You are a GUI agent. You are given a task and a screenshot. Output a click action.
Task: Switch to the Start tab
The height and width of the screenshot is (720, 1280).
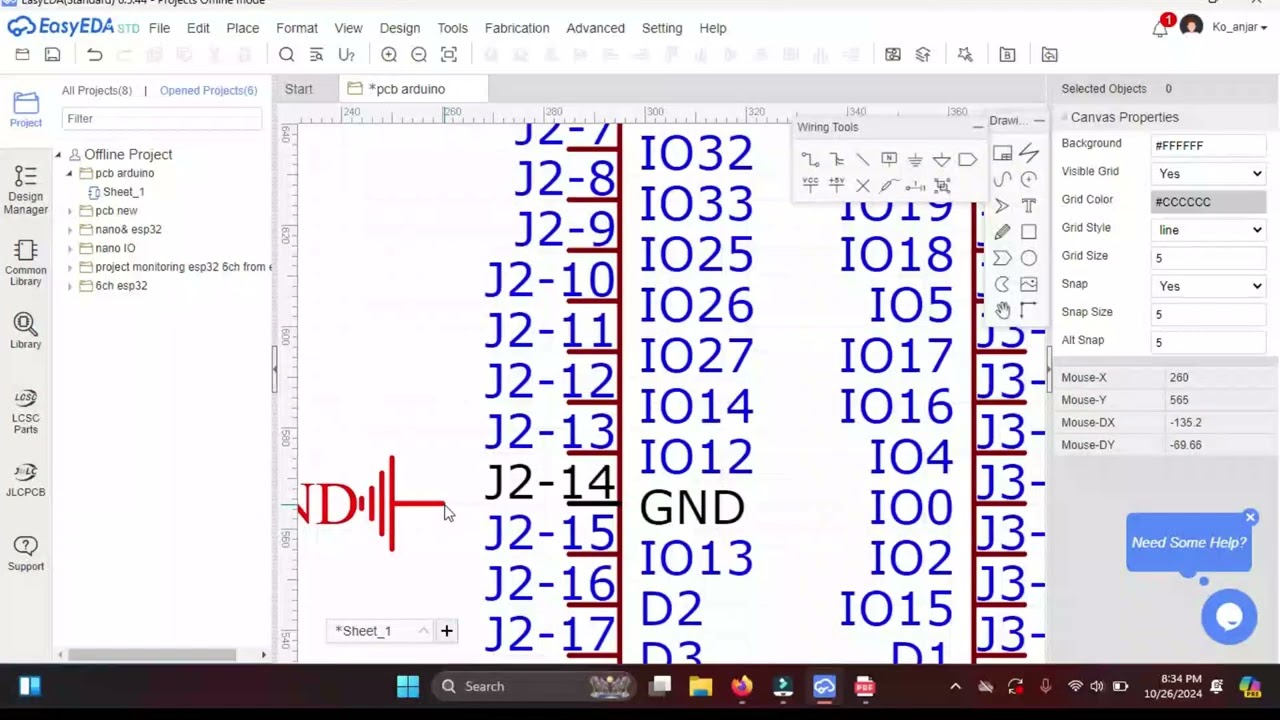(x=299, y=89)
